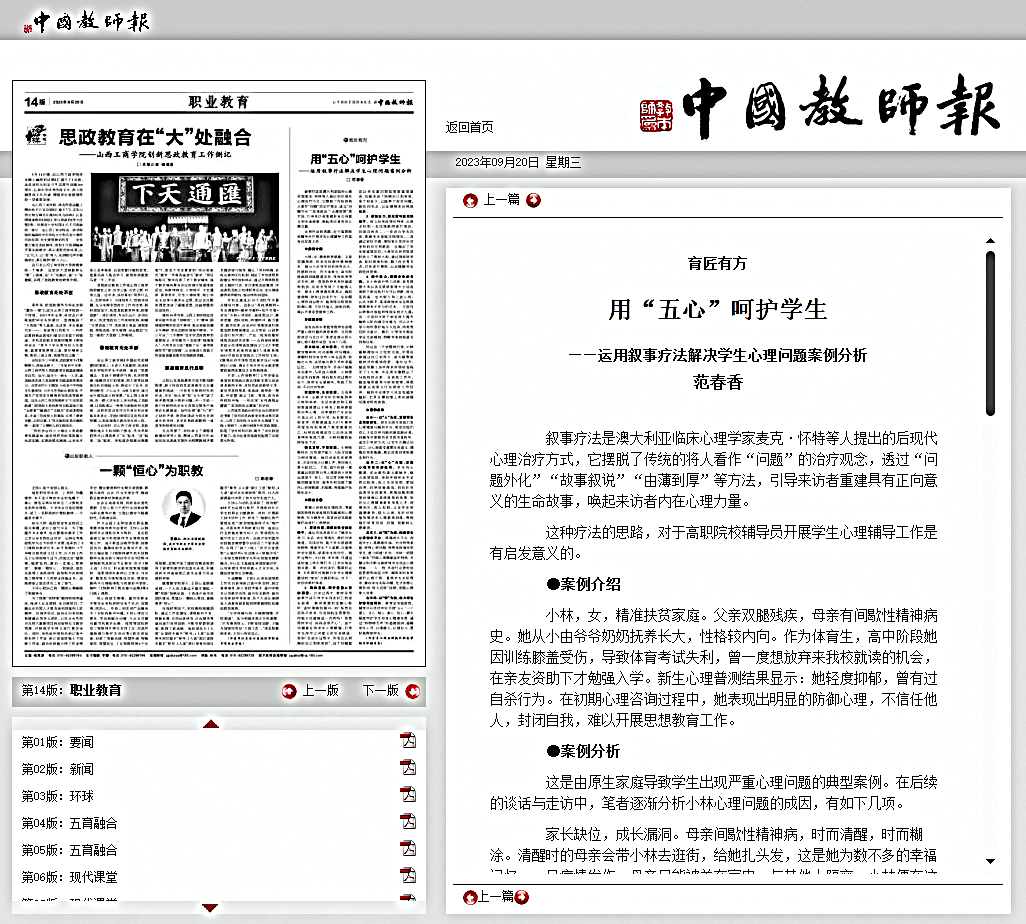
Task: Open the PDF icon for 第01版 要闻
Action: (408, 741)
